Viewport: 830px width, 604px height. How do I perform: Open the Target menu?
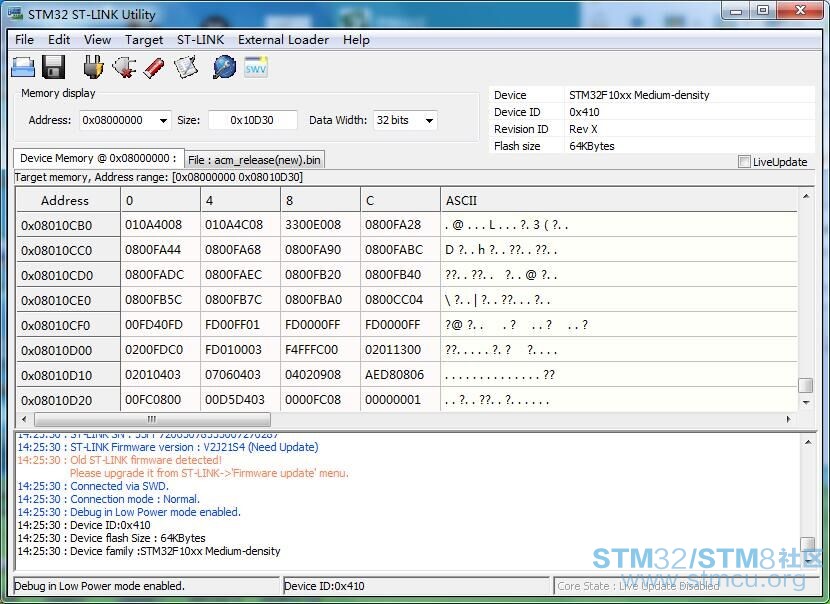(144, 40)
